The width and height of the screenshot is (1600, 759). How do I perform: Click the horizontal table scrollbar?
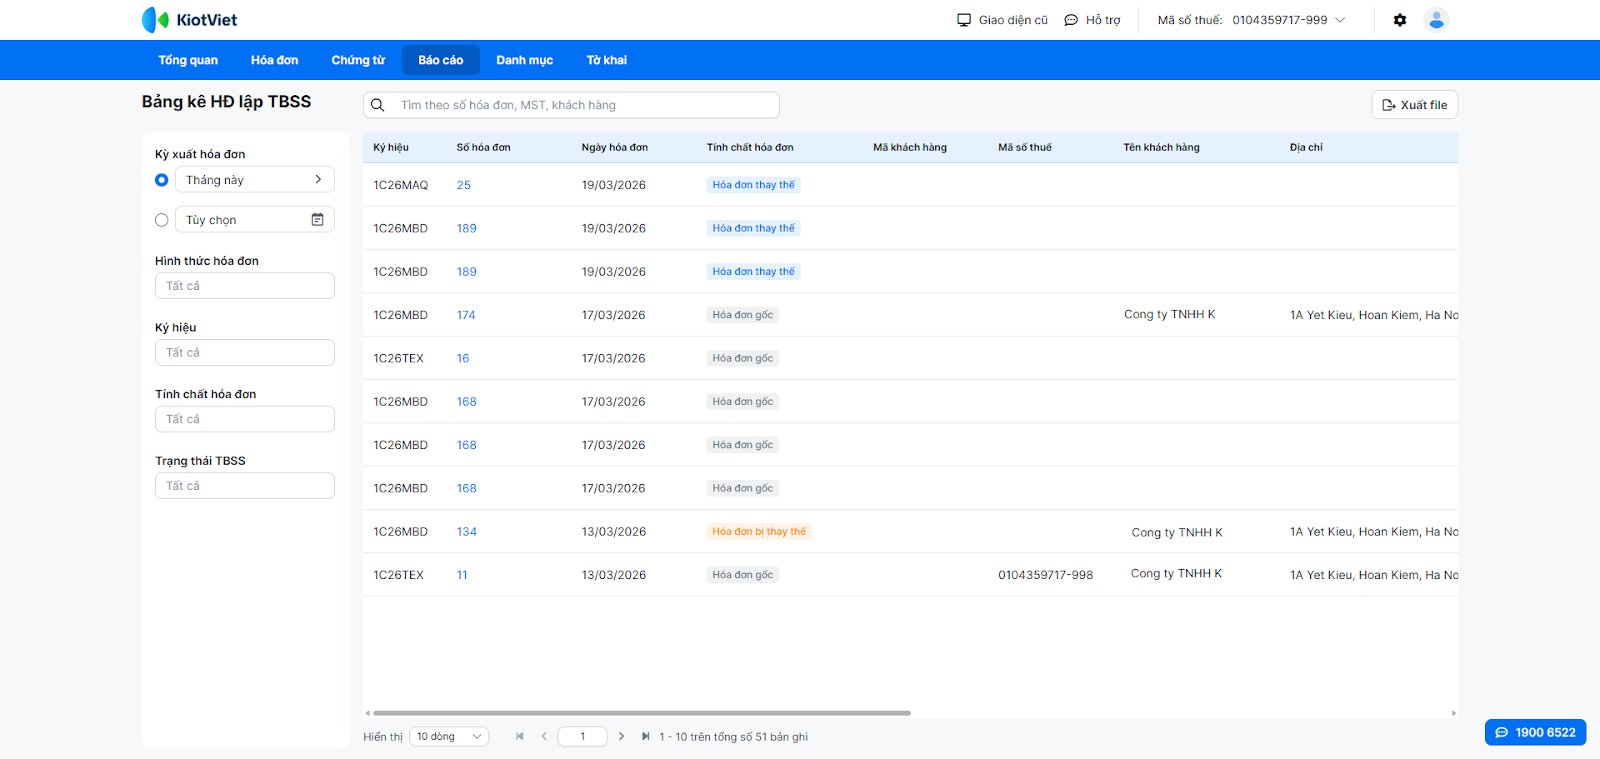click(641, 713)
